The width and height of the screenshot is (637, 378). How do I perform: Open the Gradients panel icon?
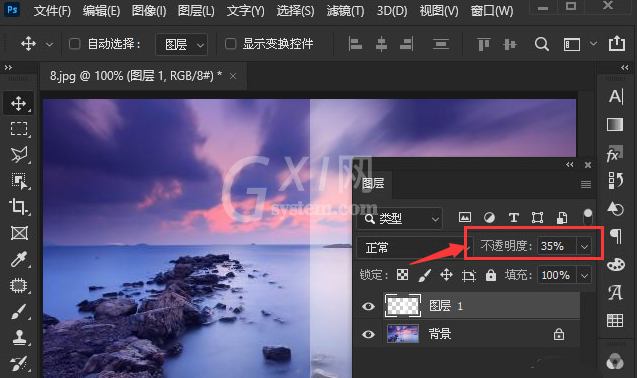tap(615, 124)
